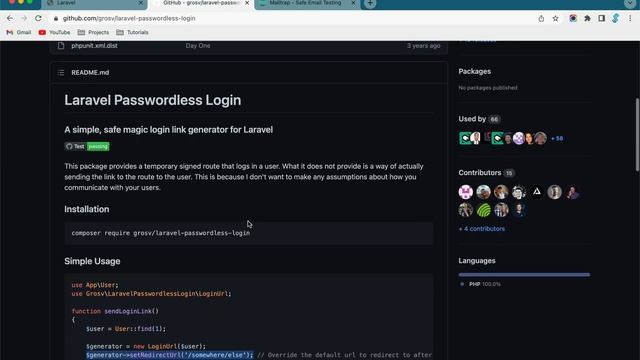640x360 pixels.
Task: Open the +58 used by link
Action: (557, 138)
